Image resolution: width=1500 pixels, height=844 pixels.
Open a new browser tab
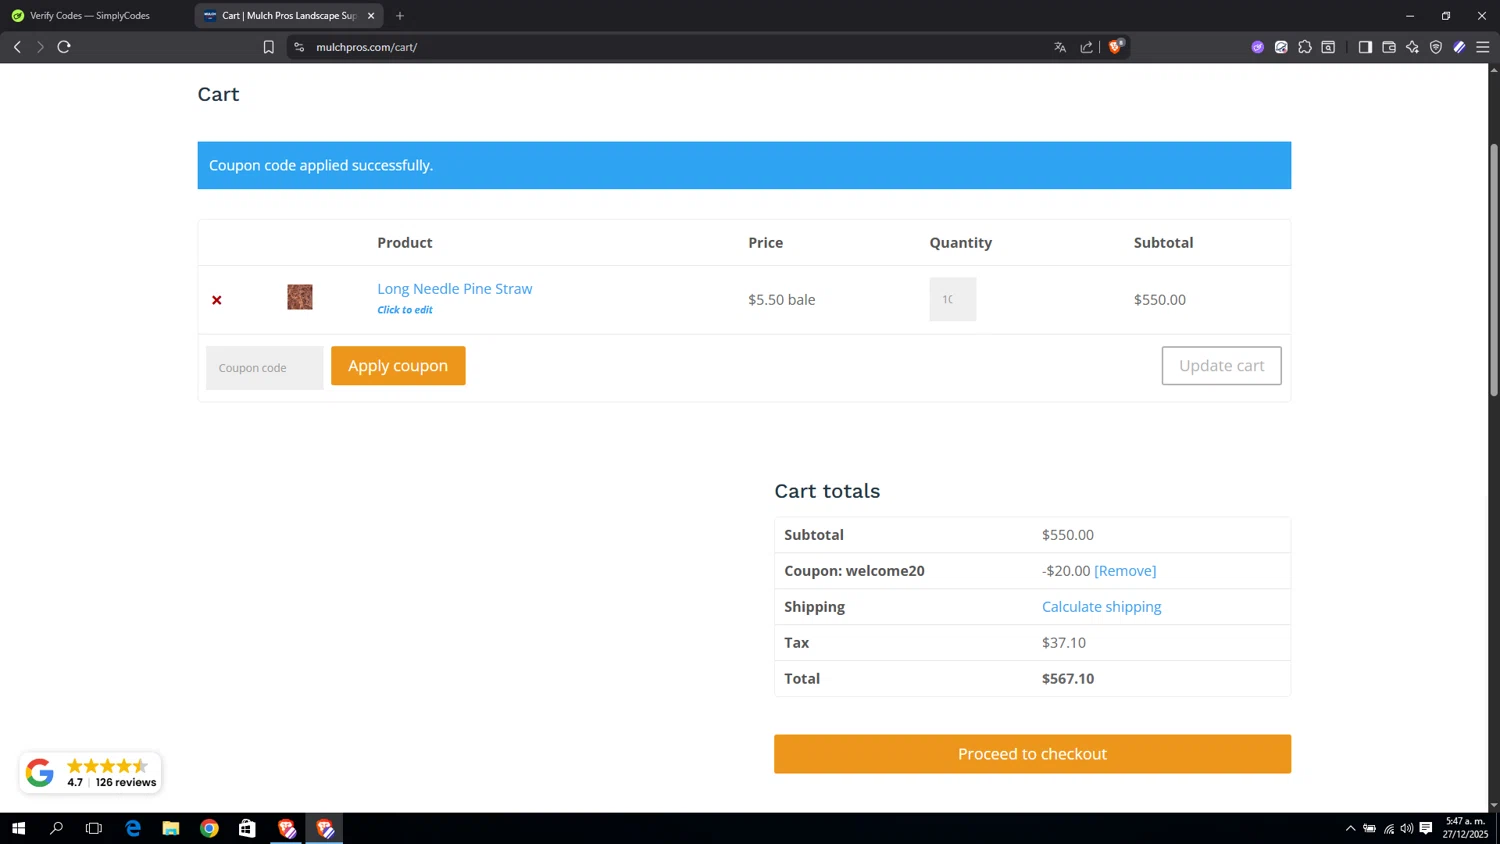(x=400, y=16)
